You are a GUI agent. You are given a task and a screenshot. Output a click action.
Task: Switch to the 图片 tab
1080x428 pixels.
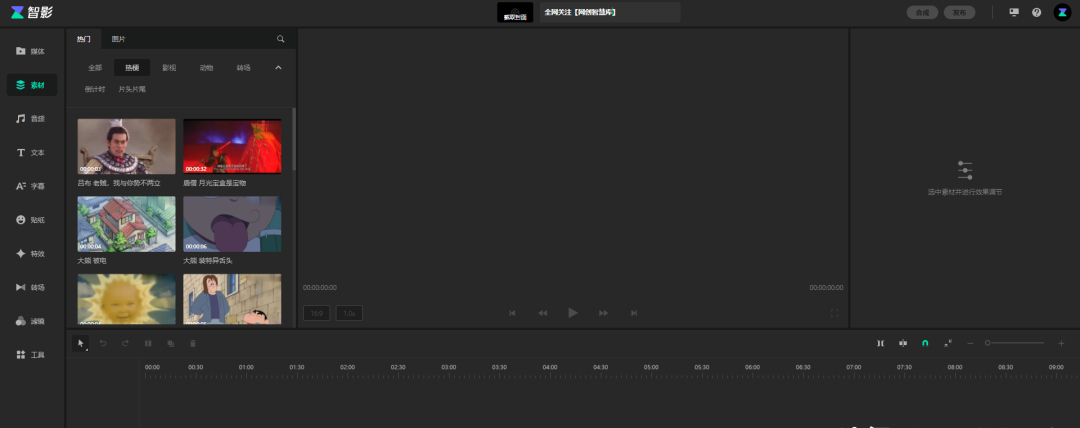[118, 39]
